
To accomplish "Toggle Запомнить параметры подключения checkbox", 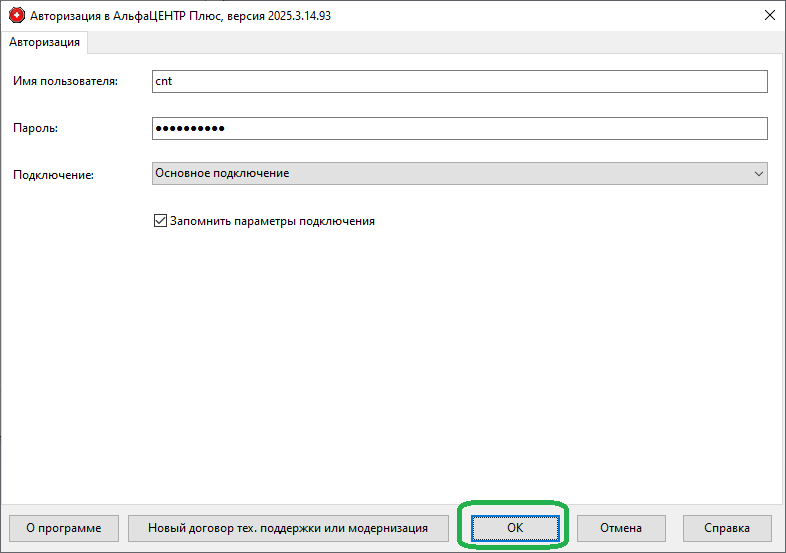I will point(160,221).
